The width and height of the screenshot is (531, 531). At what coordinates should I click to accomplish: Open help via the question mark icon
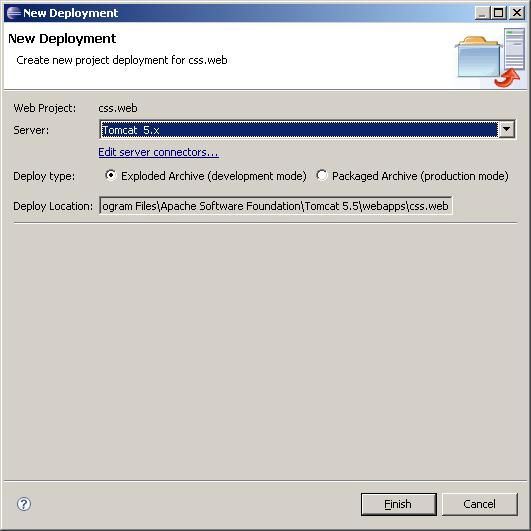pos(24,504)
